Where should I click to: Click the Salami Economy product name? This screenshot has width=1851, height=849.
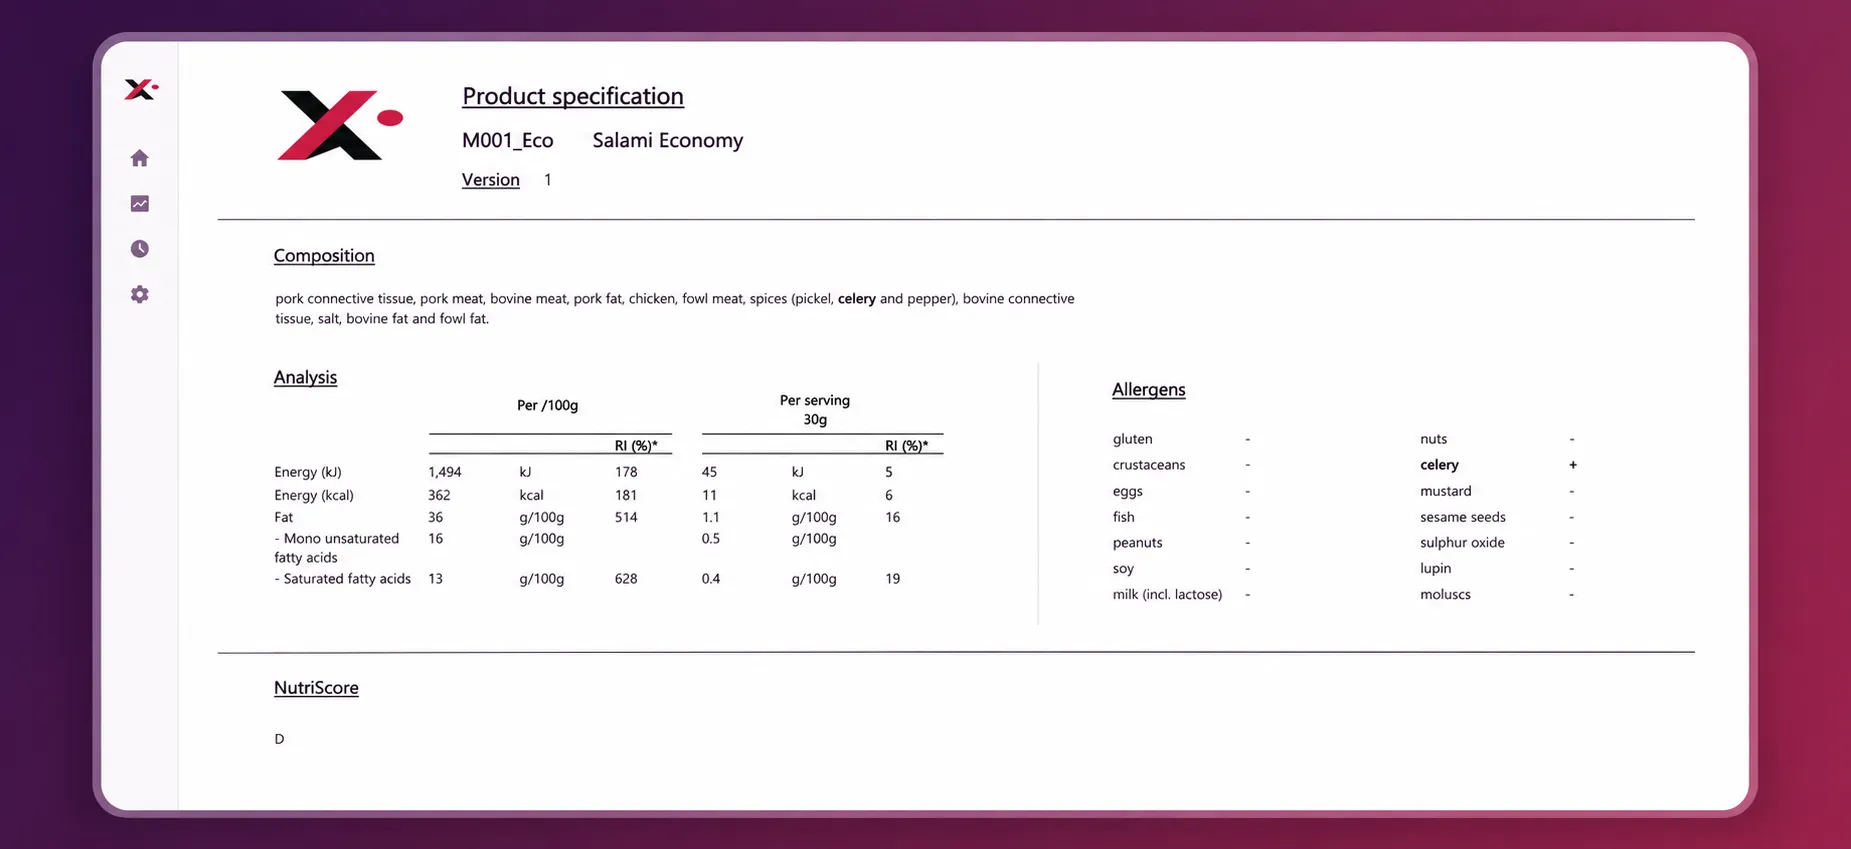pyautogui.click(x=668, y=140)
